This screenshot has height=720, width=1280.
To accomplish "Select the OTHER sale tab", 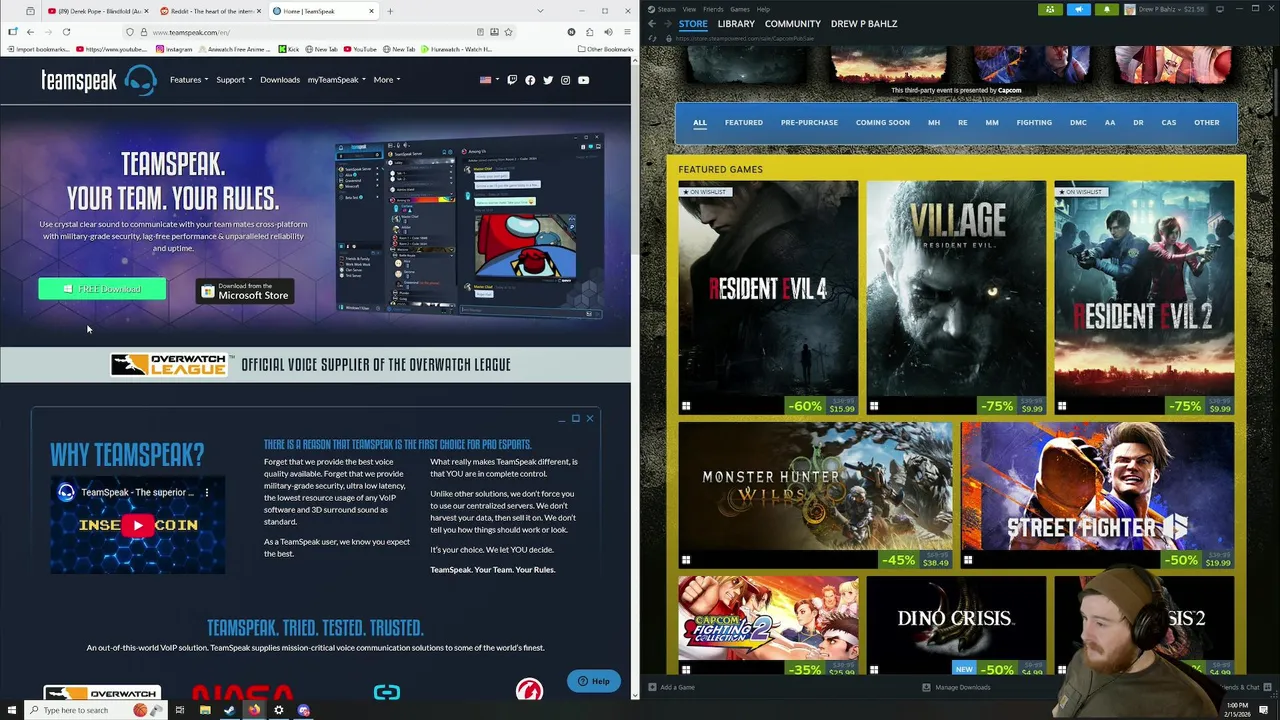I will pos(1206,123).
